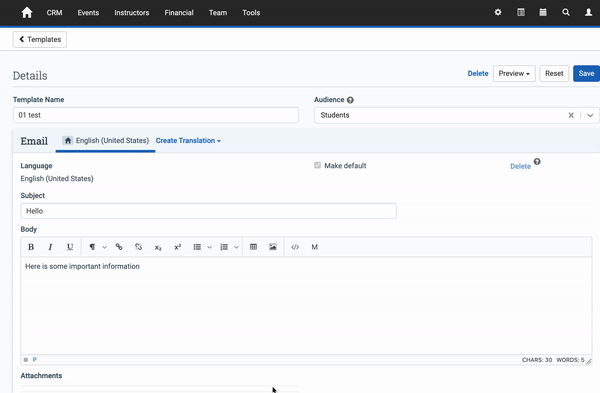Click the CHARS: 30 counter

tap(537, 360)
